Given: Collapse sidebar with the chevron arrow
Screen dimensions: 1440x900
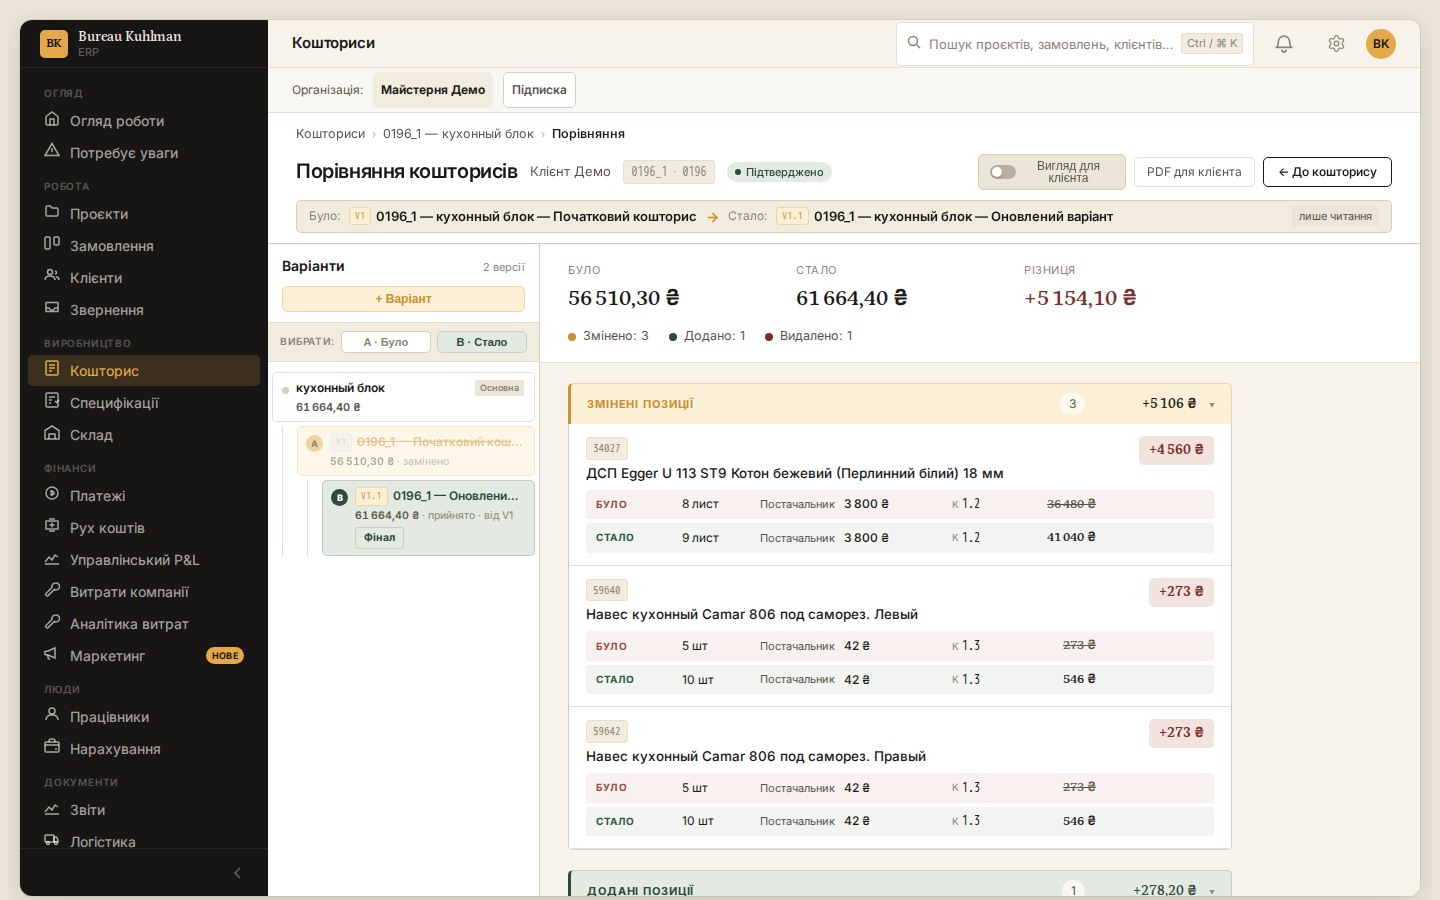Looking at the screenshot, I should pos(237,873).
